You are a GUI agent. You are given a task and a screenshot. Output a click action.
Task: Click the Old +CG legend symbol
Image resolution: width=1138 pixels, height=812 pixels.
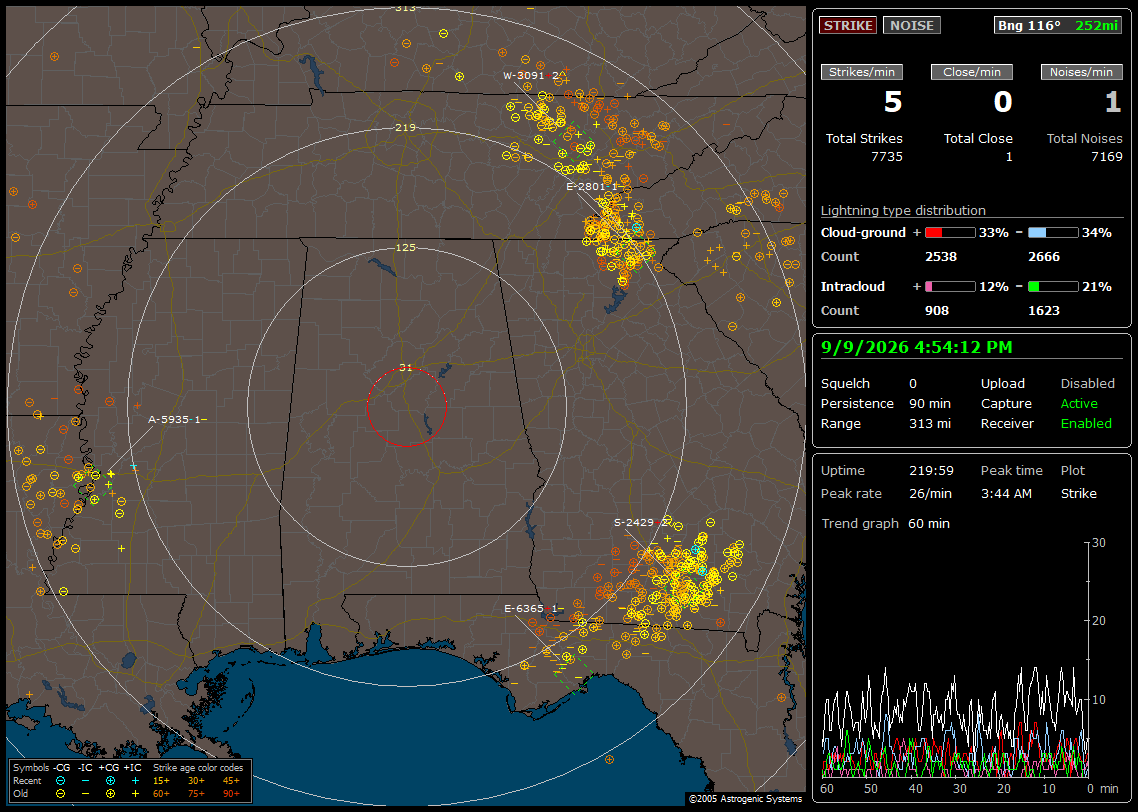click(110, 794)
